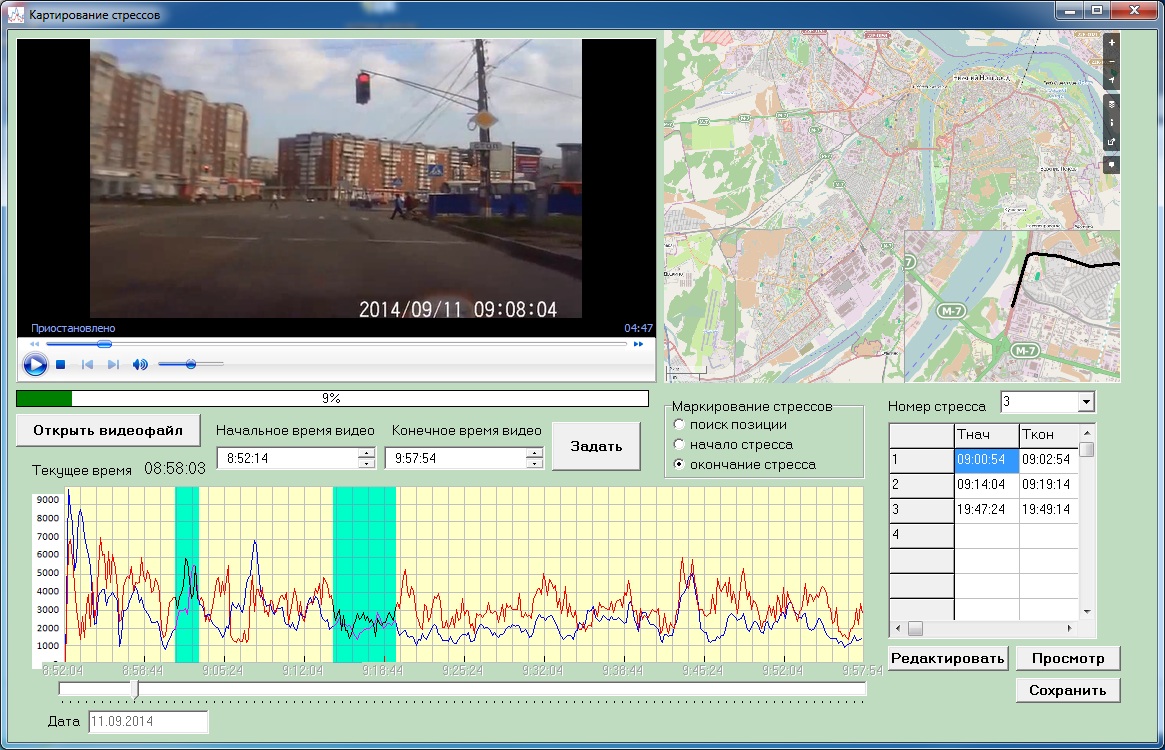This screenshot has width=1165, height=750.
Task: Open the map layers panel
Action: tap(1111, 104)
